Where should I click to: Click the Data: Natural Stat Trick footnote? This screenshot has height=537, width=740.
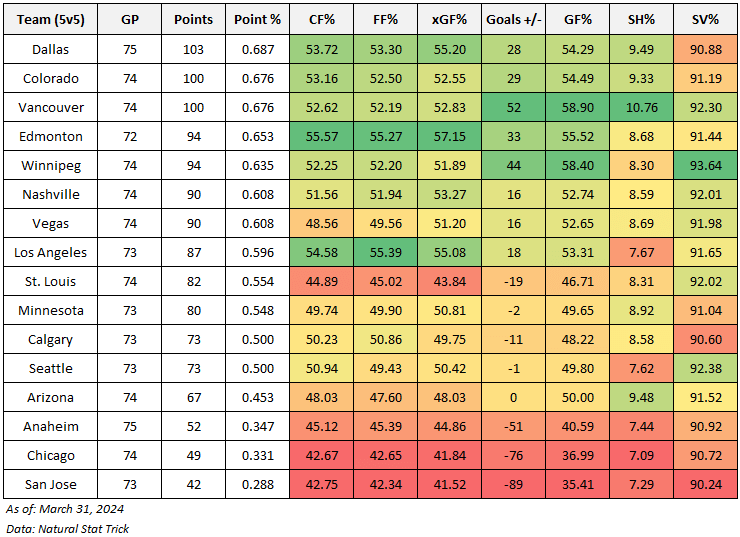click(68, 527)
